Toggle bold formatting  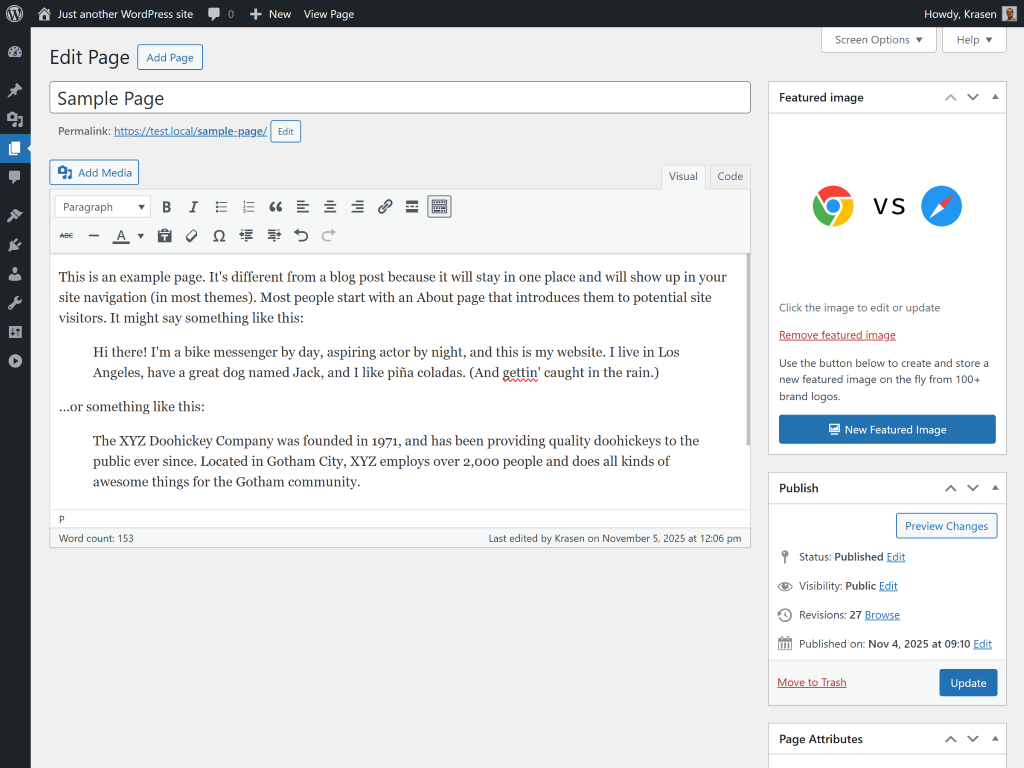coord(166,207)
